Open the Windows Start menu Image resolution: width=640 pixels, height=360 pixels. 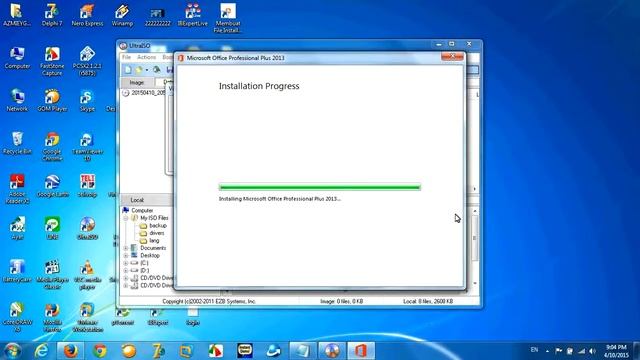12,351
